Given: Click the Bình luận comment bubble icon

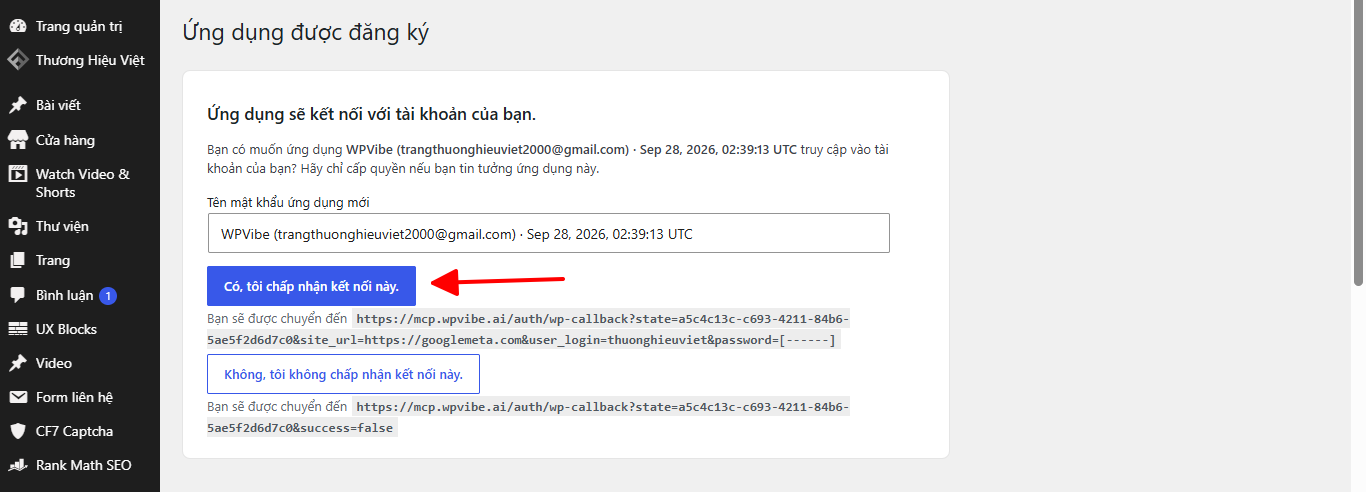Looking at the screenshot, I should 18,295.
